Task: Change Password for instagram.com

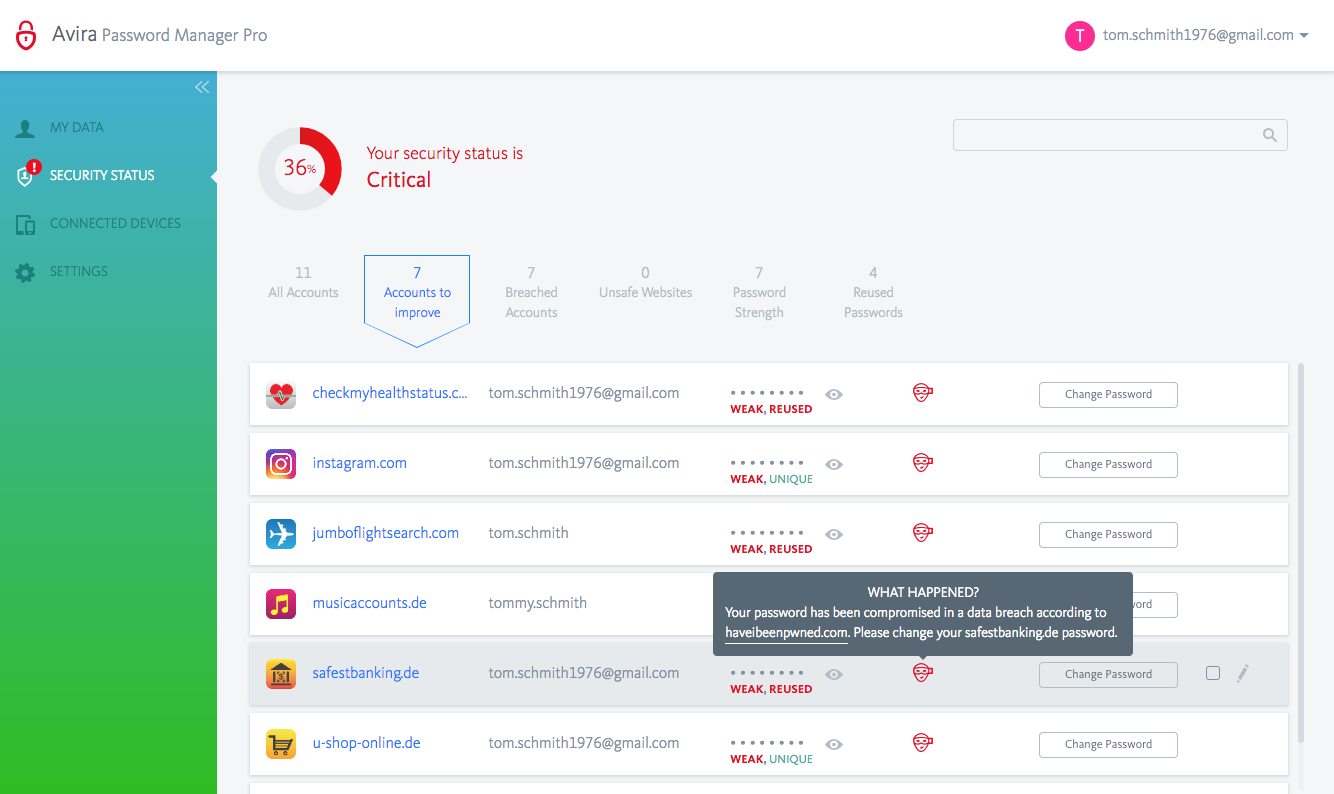Action: (1108, 464)
